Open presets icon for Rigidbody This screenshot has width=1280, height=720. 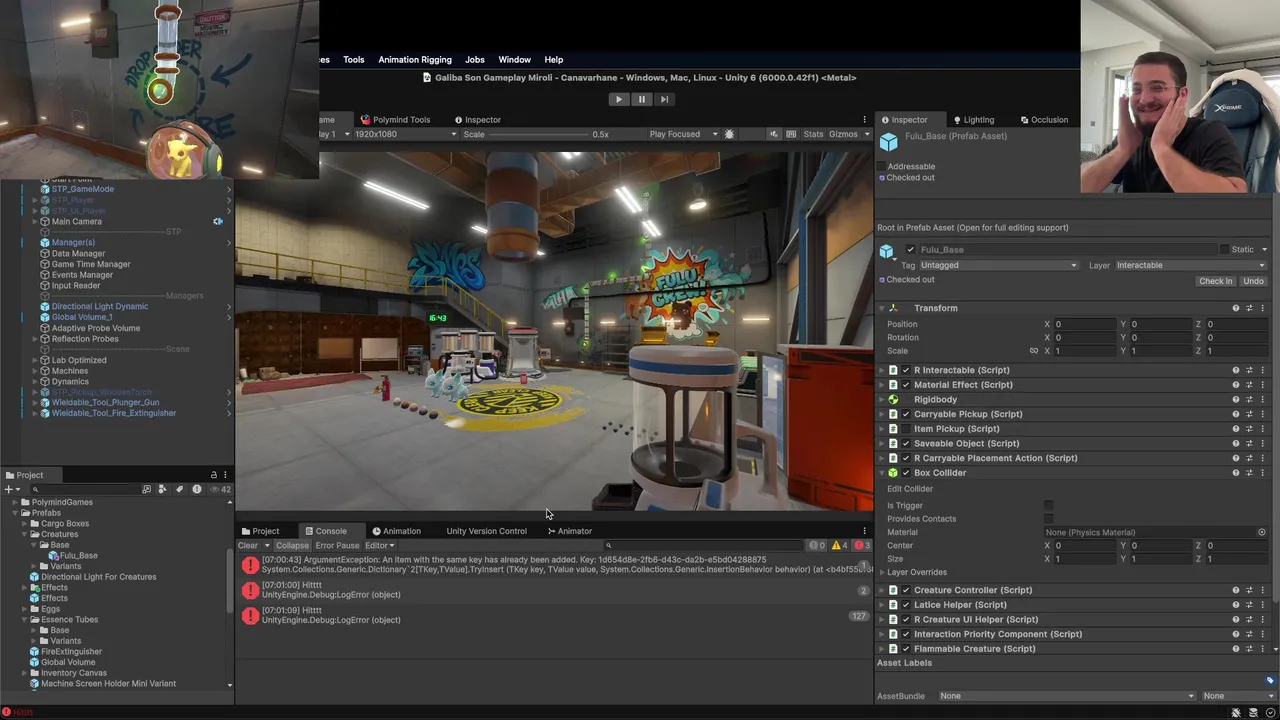tap(1249, 400)
